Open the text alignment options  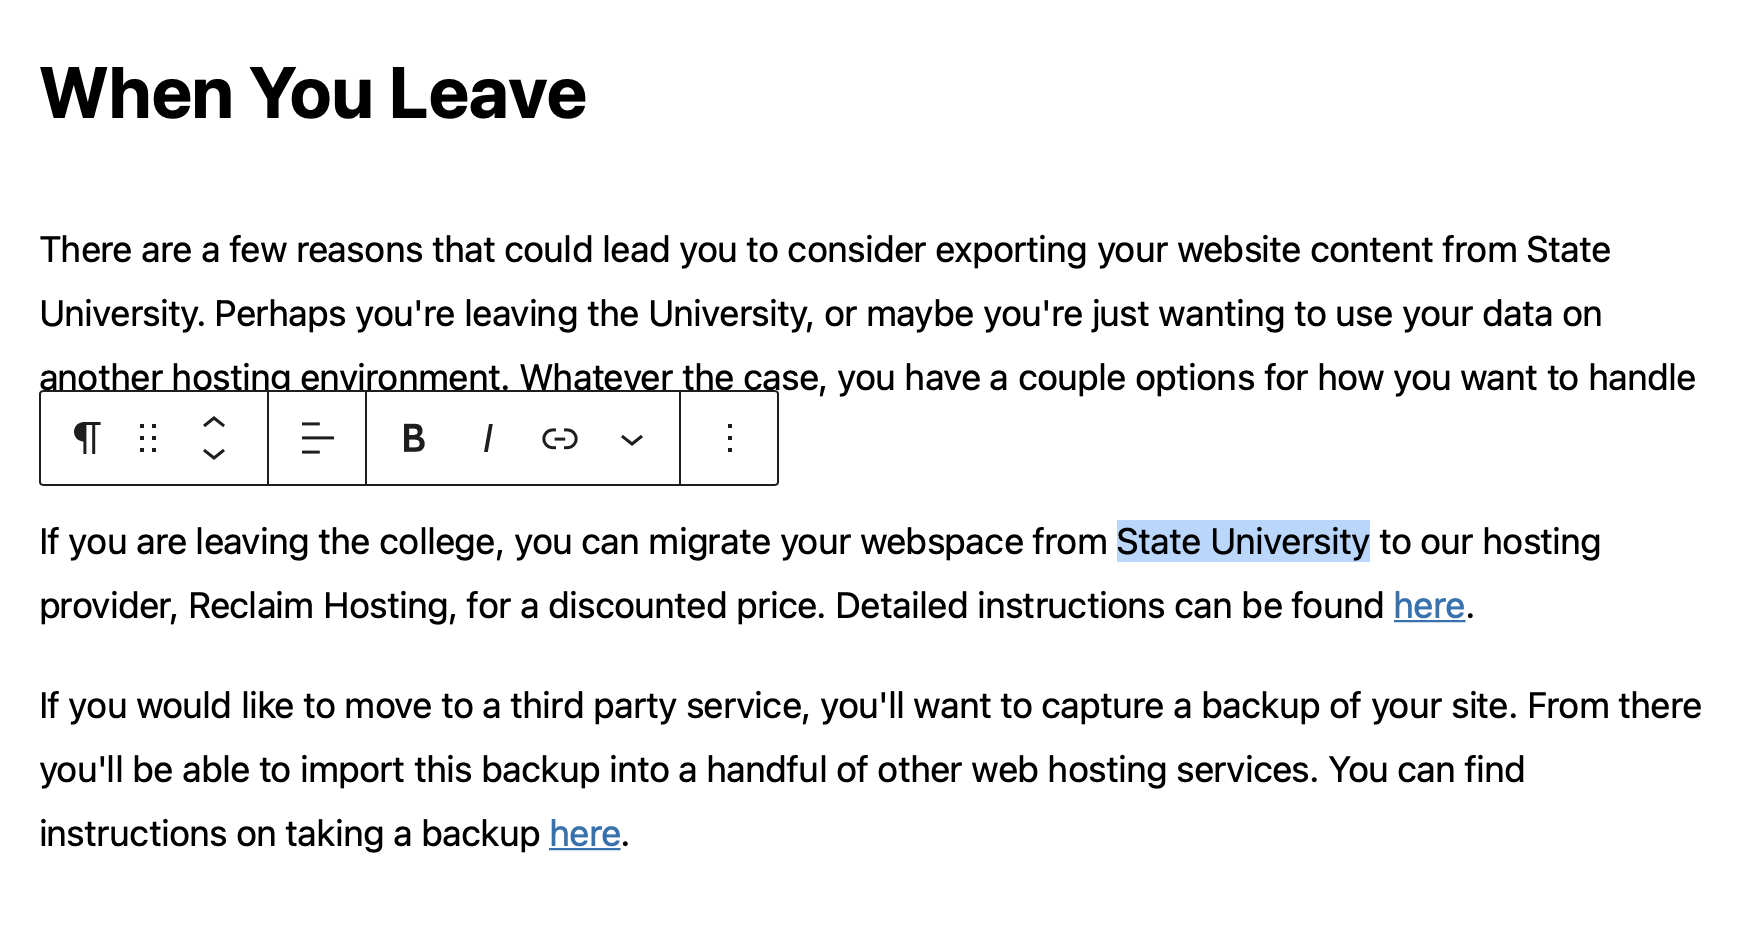317,438
